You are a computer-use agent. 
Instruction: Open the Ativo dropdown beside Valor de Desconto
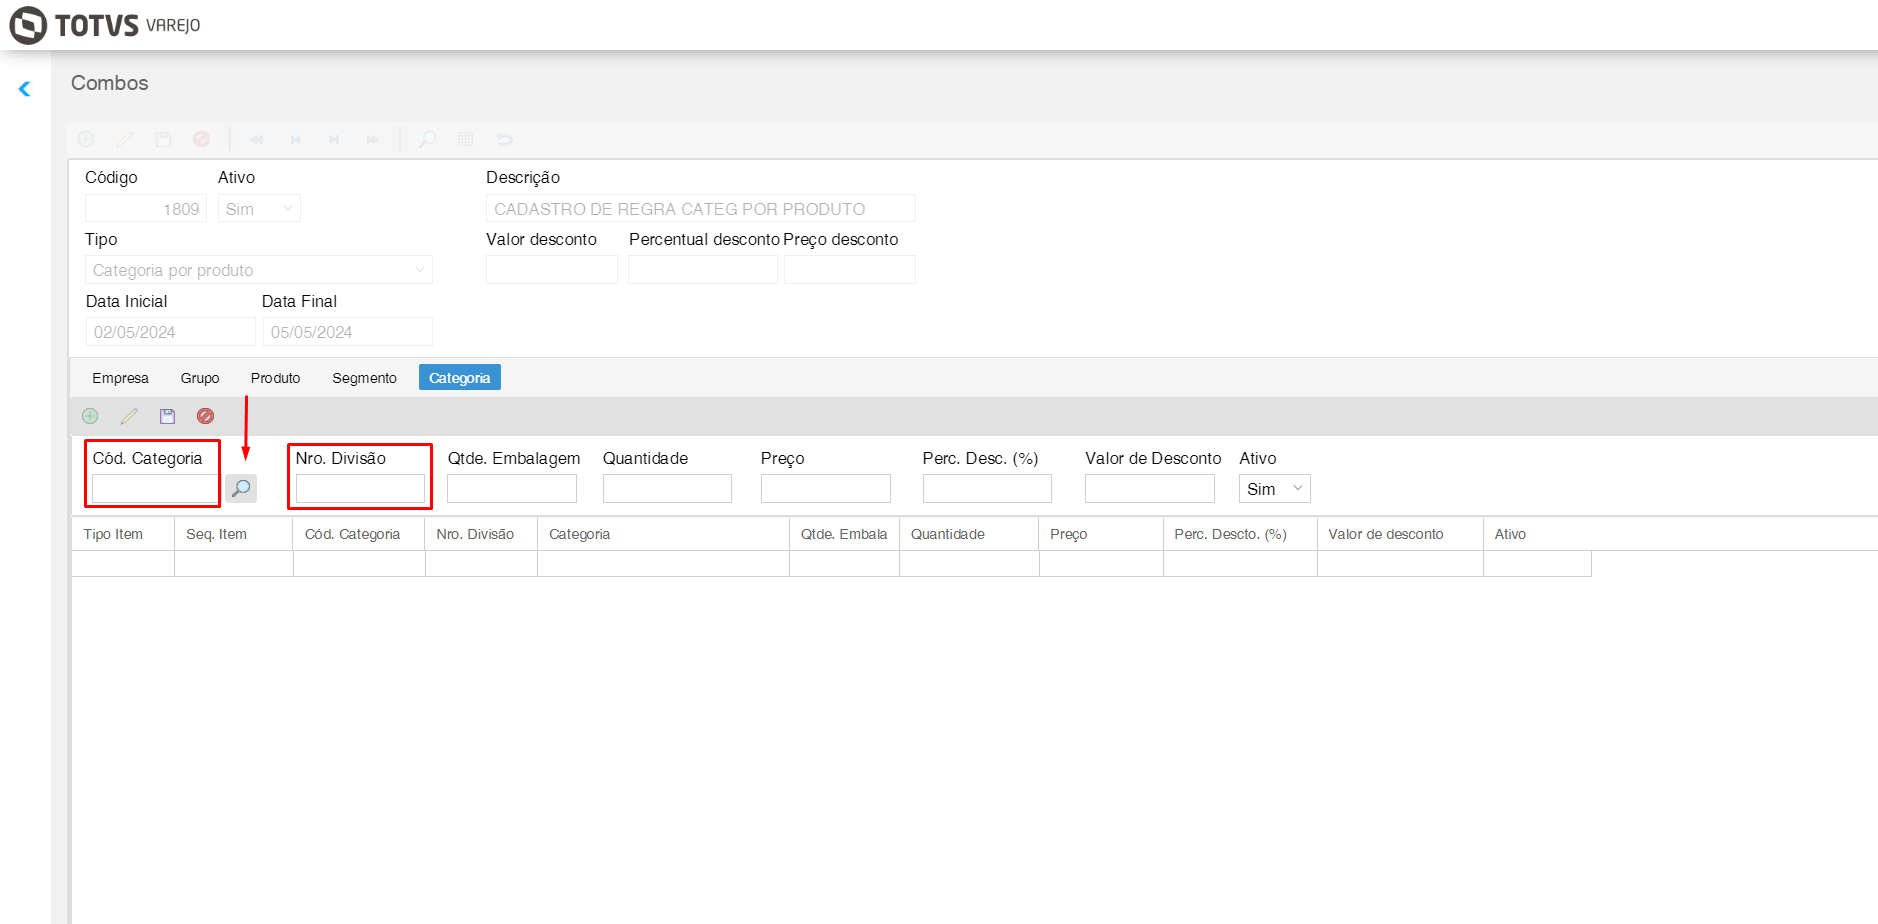(1274, 489)
